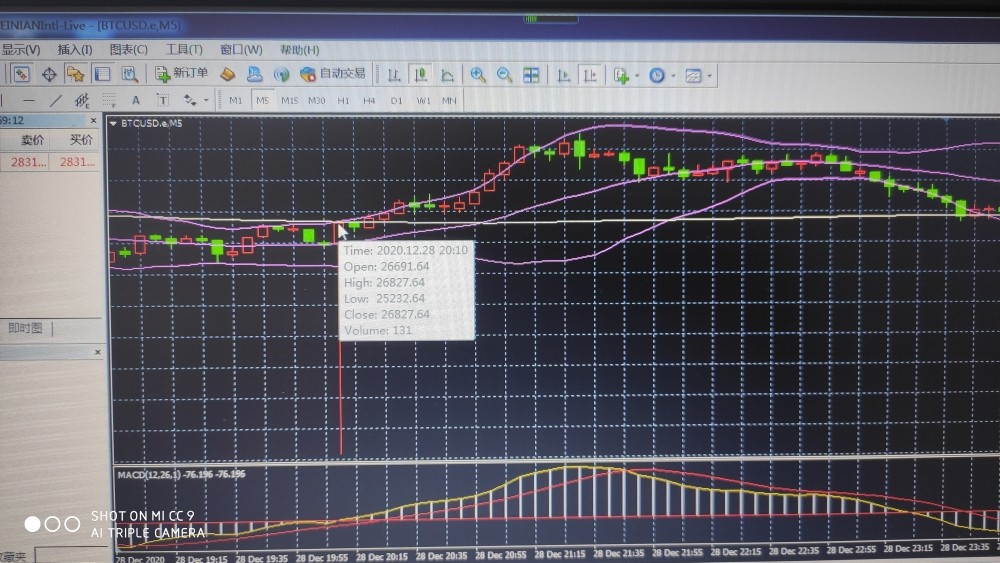Expand the indicators list dropdown arrow
Image resolution: width=1000 pixels, height=563 pixels.
tap(637, 77)
